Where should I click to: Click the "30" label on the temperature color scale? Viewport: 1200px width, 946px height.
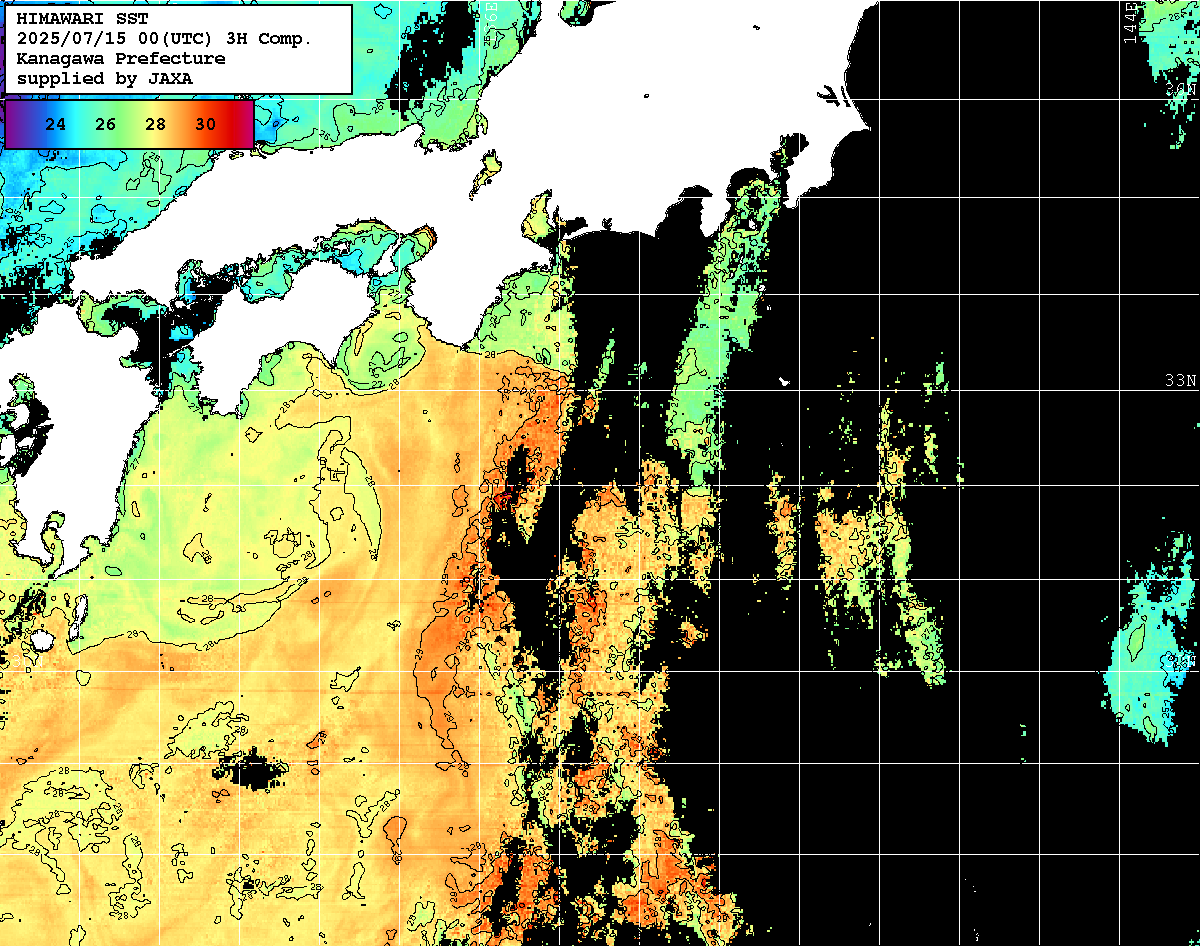point(205,125)
